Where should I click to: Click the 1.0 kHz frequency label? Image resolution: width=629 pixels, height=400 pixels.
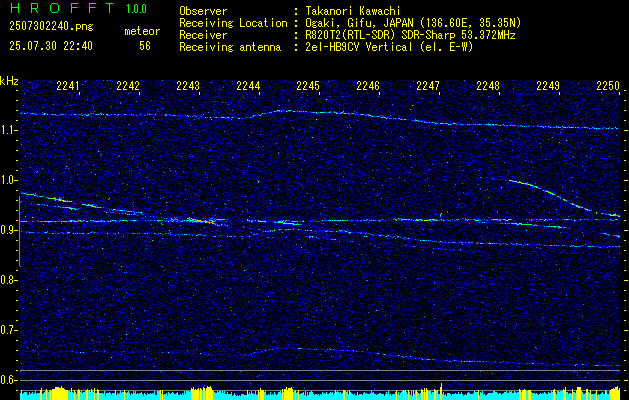pyautogui.click(x=9, y=180)
